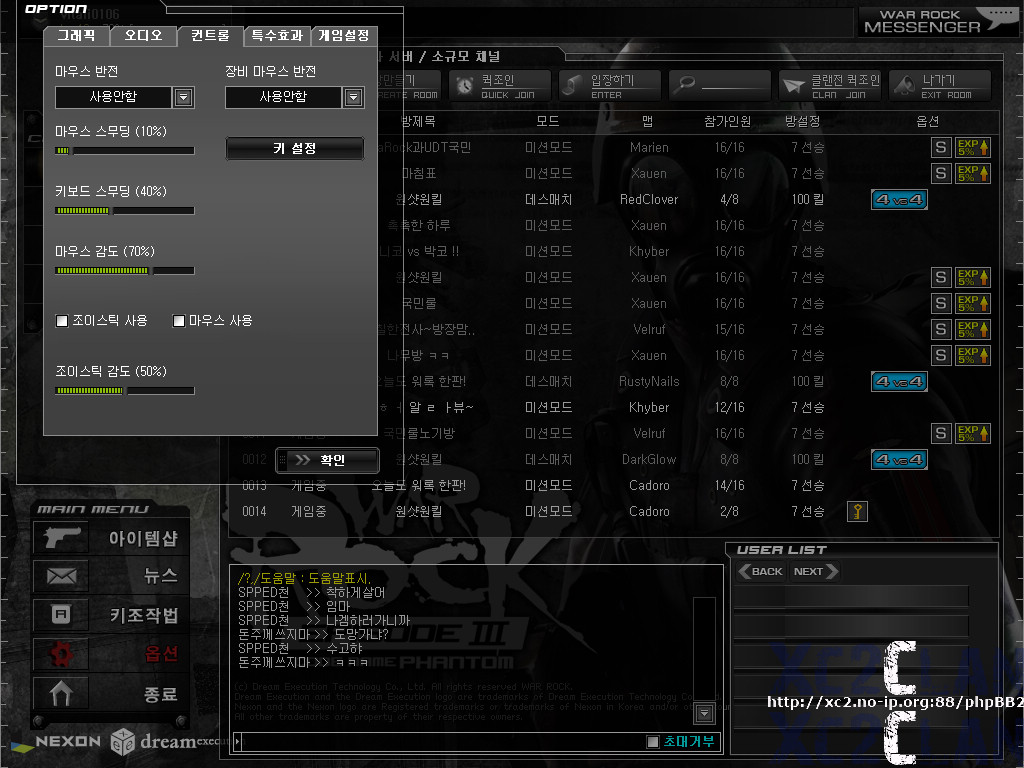
Task: Enable the 조이스틱 사용 checkbox
Action: coord(62,321)
